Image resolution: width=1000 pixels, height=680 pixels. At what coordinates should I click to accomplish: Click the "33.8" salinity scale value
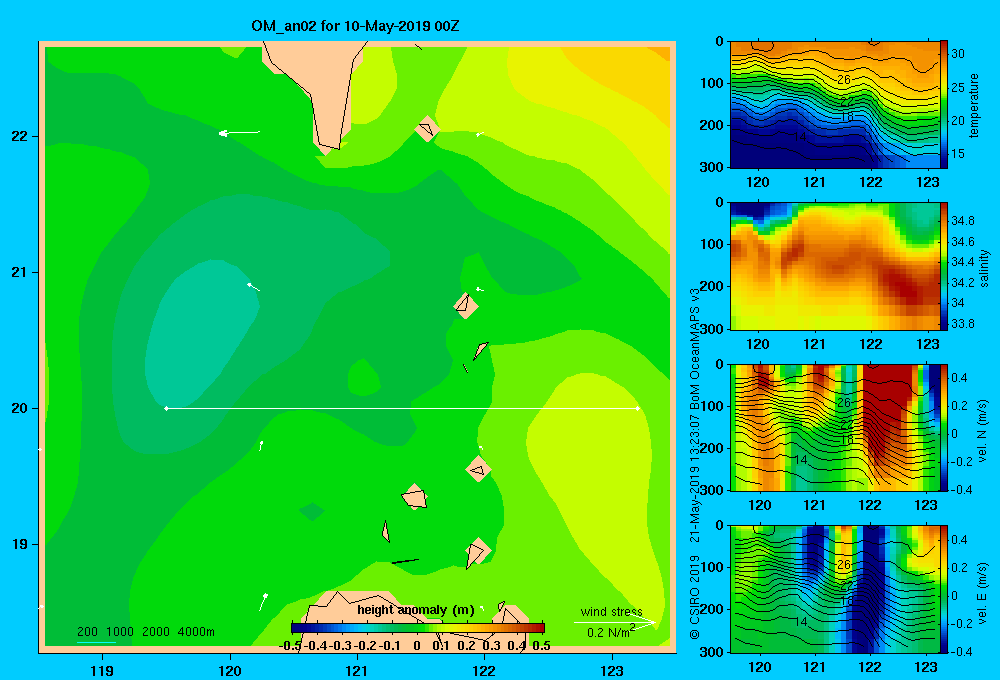962,323
